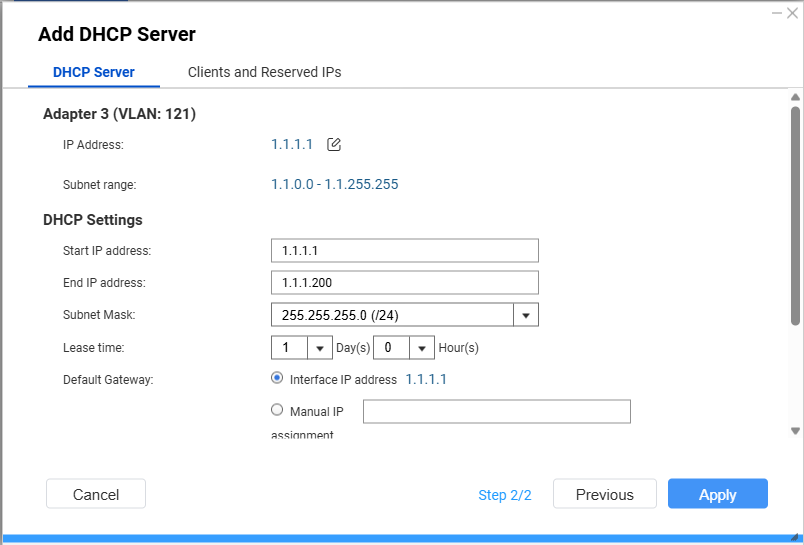
Task: Click the Manual IP assignment text box
Action: (x=496, y=411)
